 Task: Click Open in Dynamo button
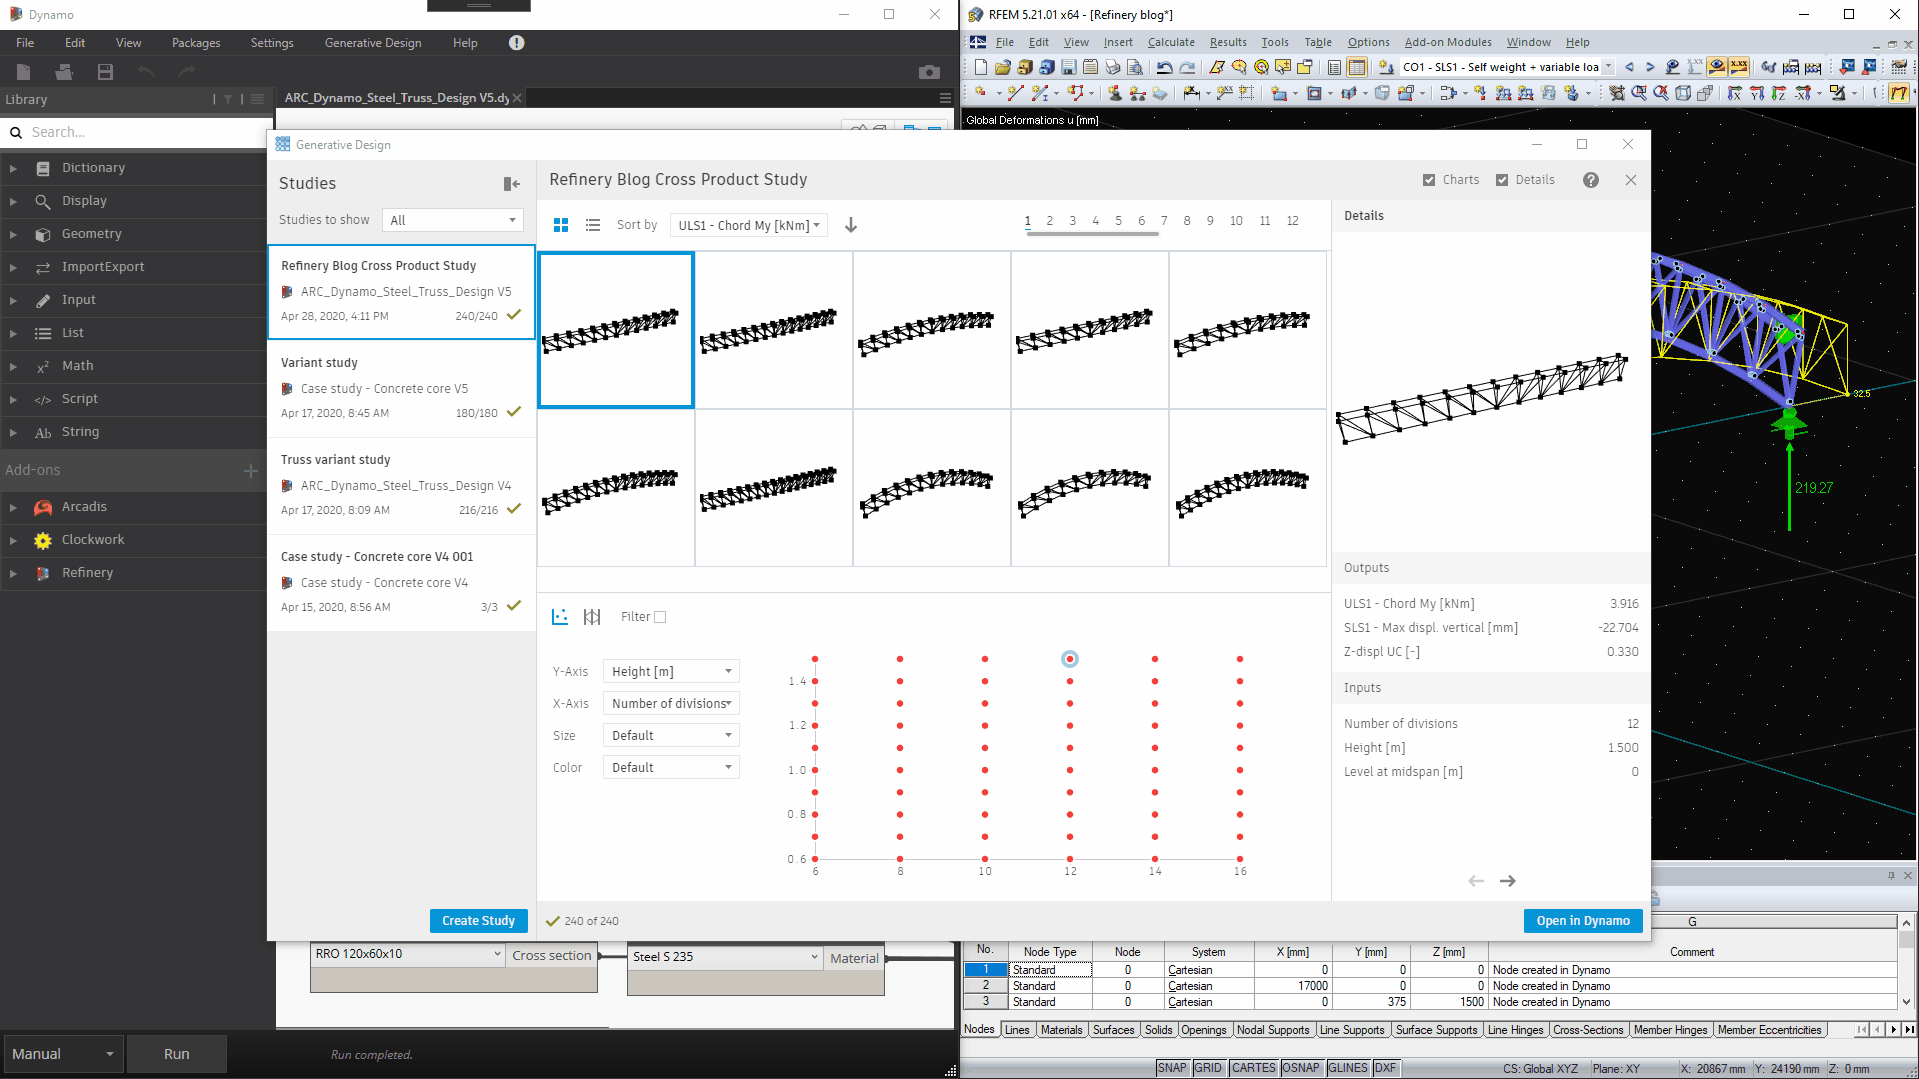[1583, 920]
